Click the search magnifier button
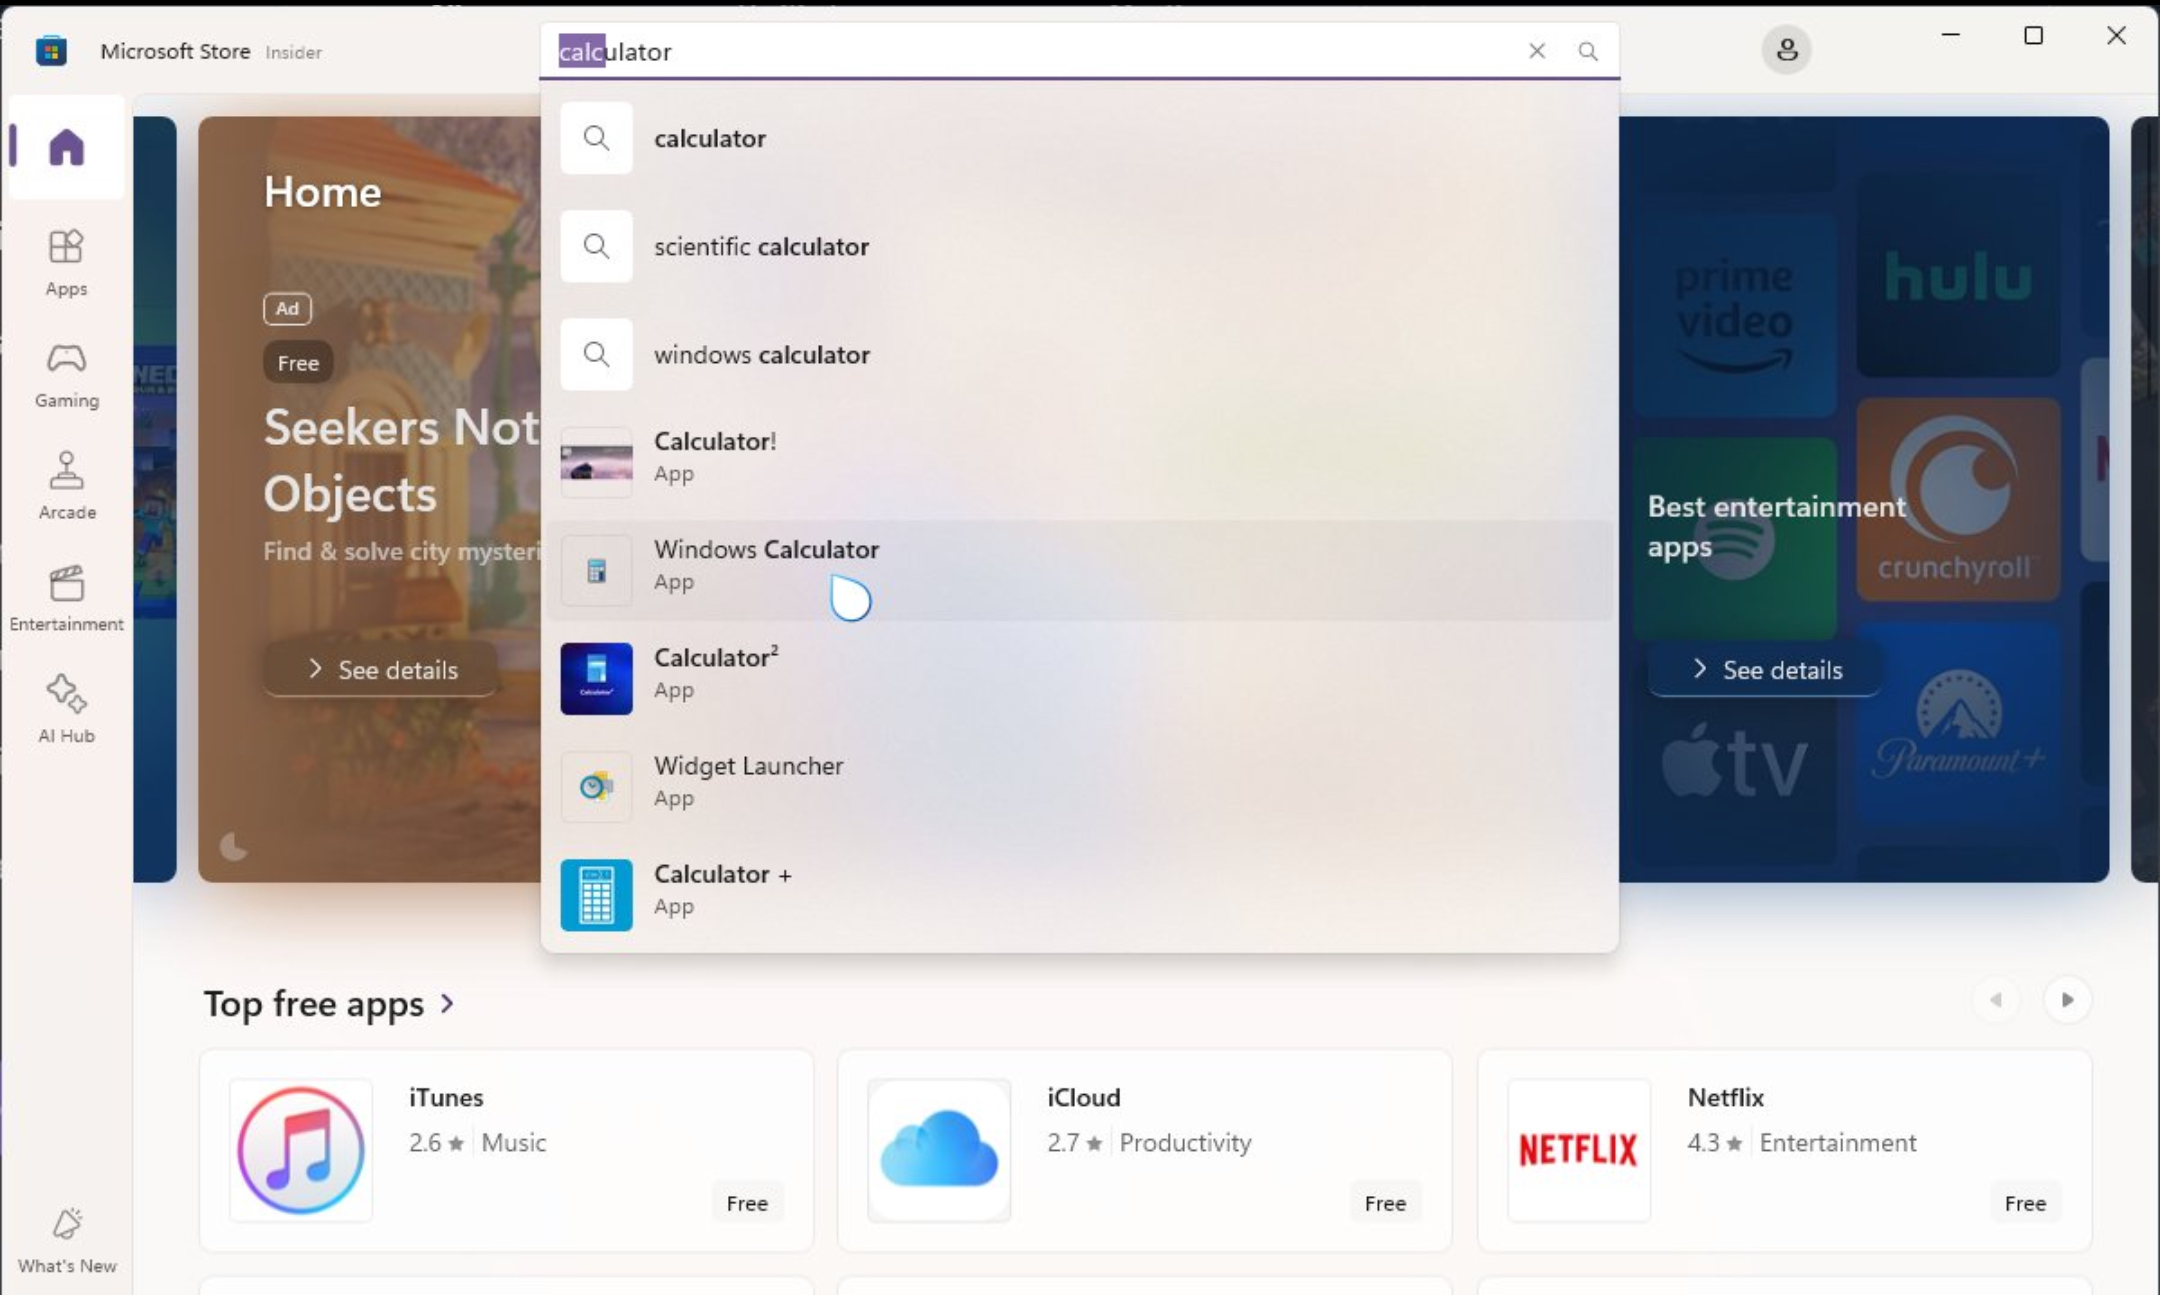 pyautogui.click(x=1588, y=49)
